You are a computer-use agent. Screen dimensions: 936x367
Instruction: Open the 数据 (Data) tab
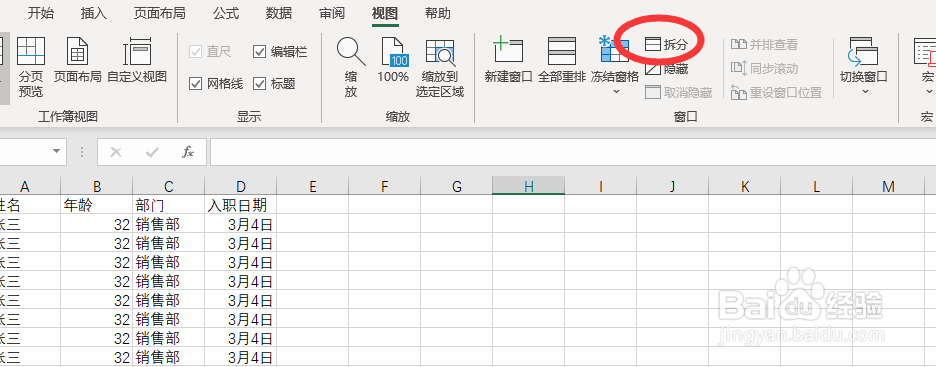point(279,13)
